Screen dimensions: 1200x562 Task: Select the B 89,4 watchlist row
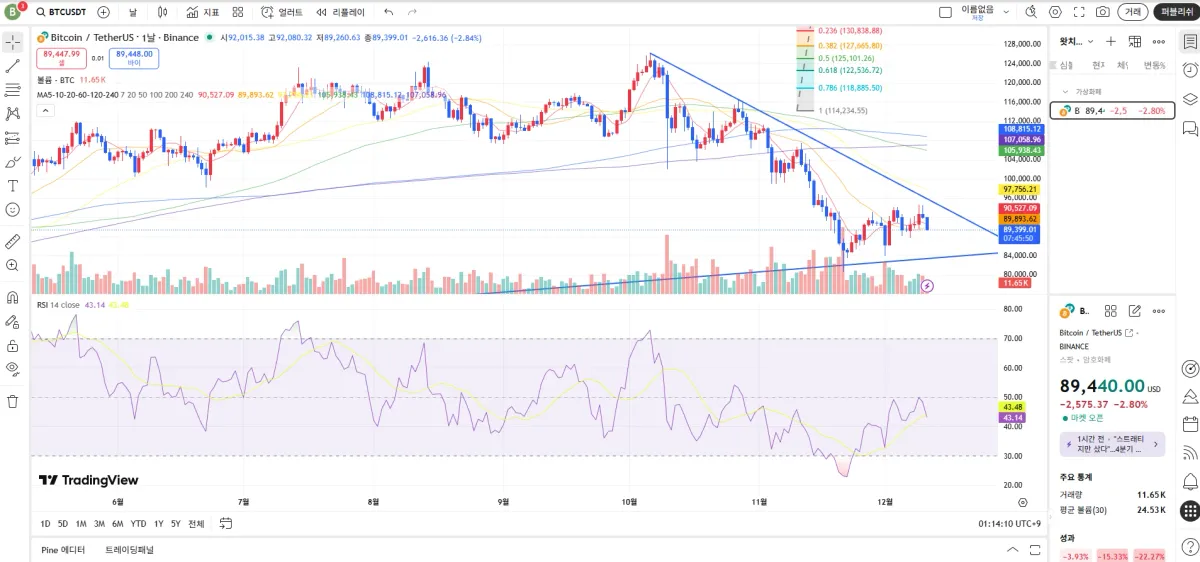click(x=1112, y=111)
